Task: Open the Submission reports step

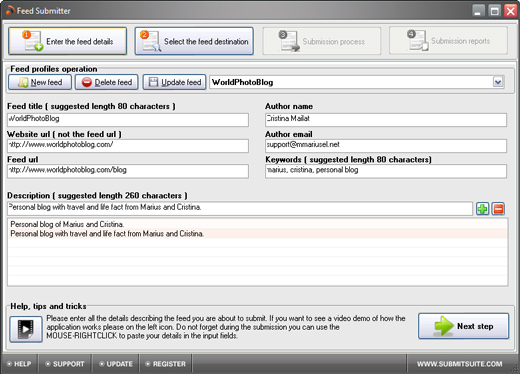Action: click(448, 41)
